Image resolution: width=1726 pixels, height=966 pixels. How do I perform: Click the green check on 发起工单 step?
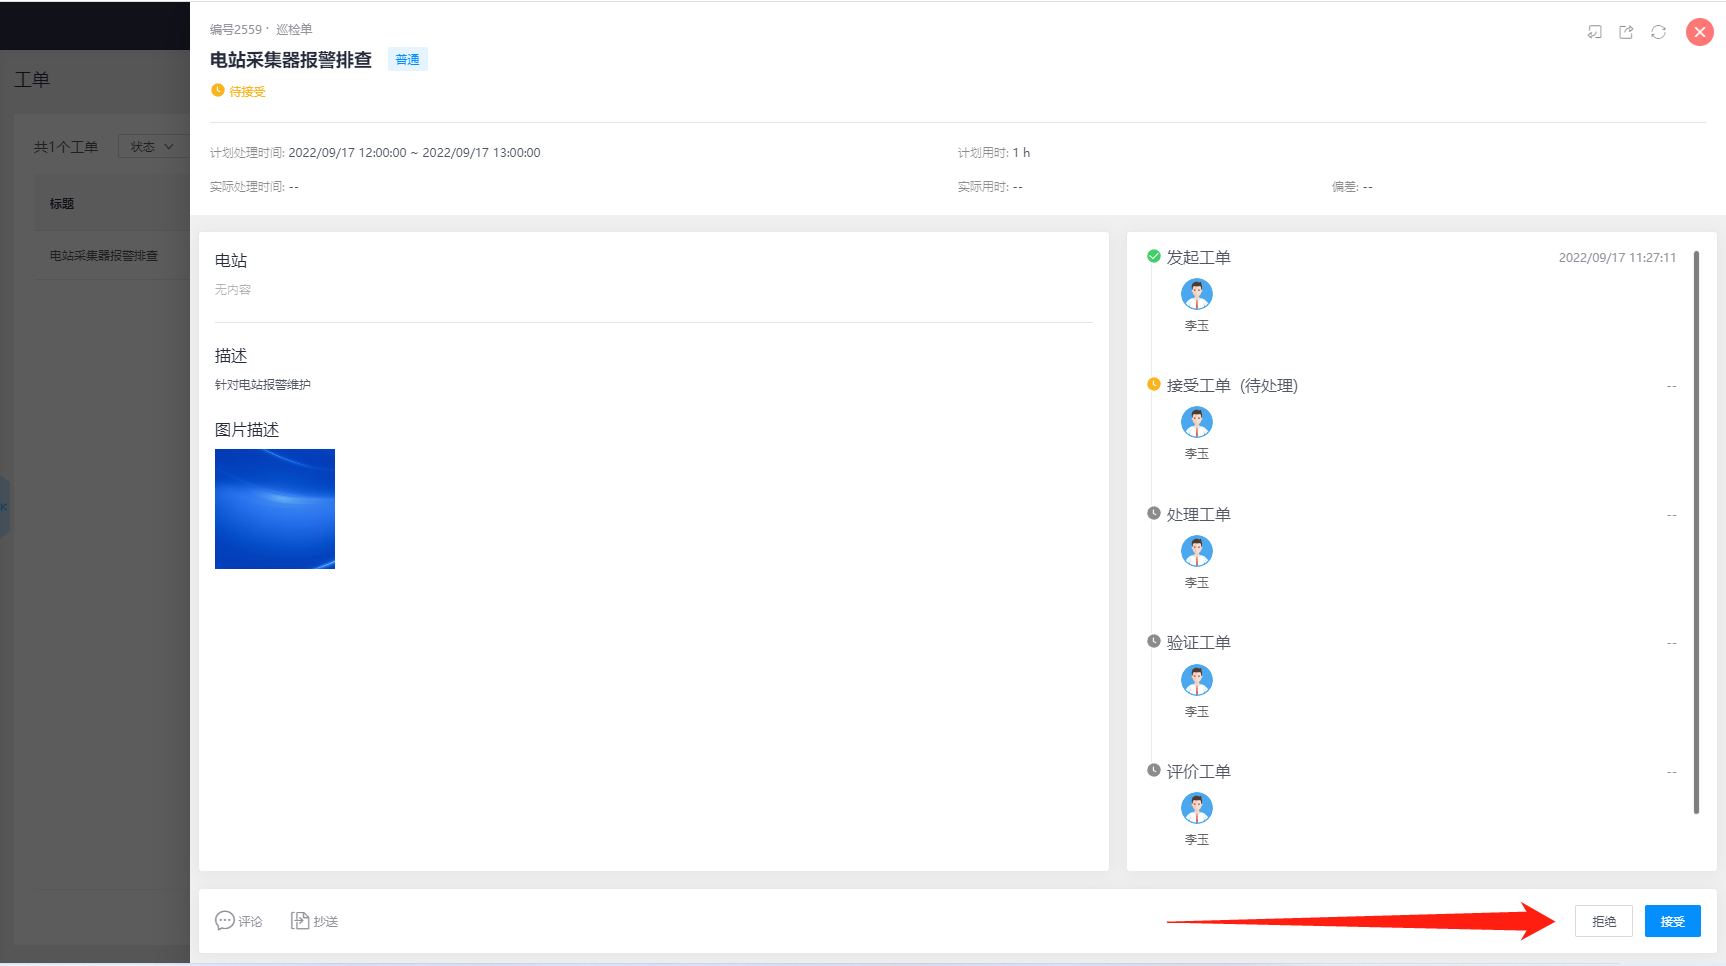1153,256
